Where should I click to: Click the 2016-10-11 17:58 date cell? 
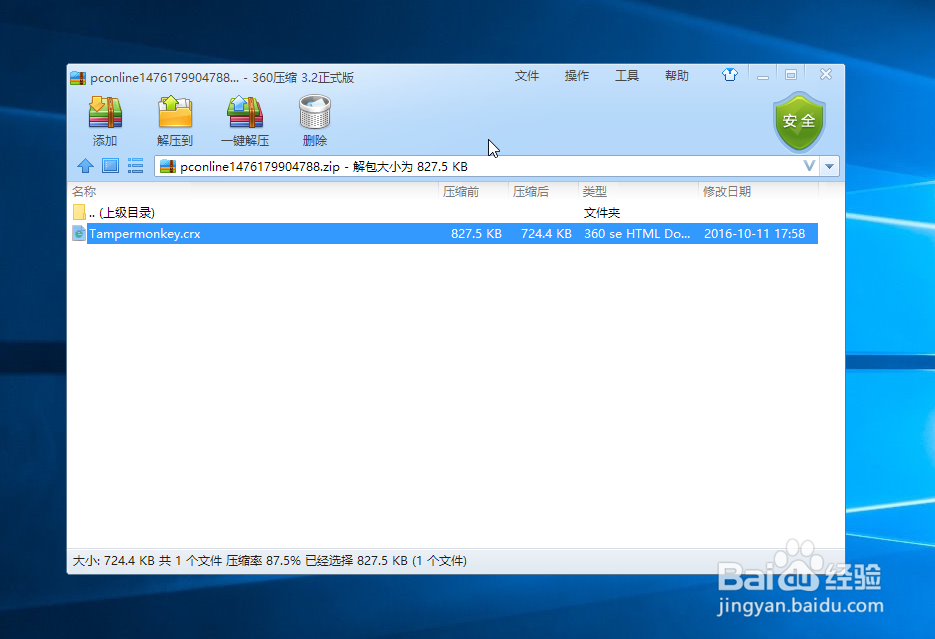click(754, 234)
